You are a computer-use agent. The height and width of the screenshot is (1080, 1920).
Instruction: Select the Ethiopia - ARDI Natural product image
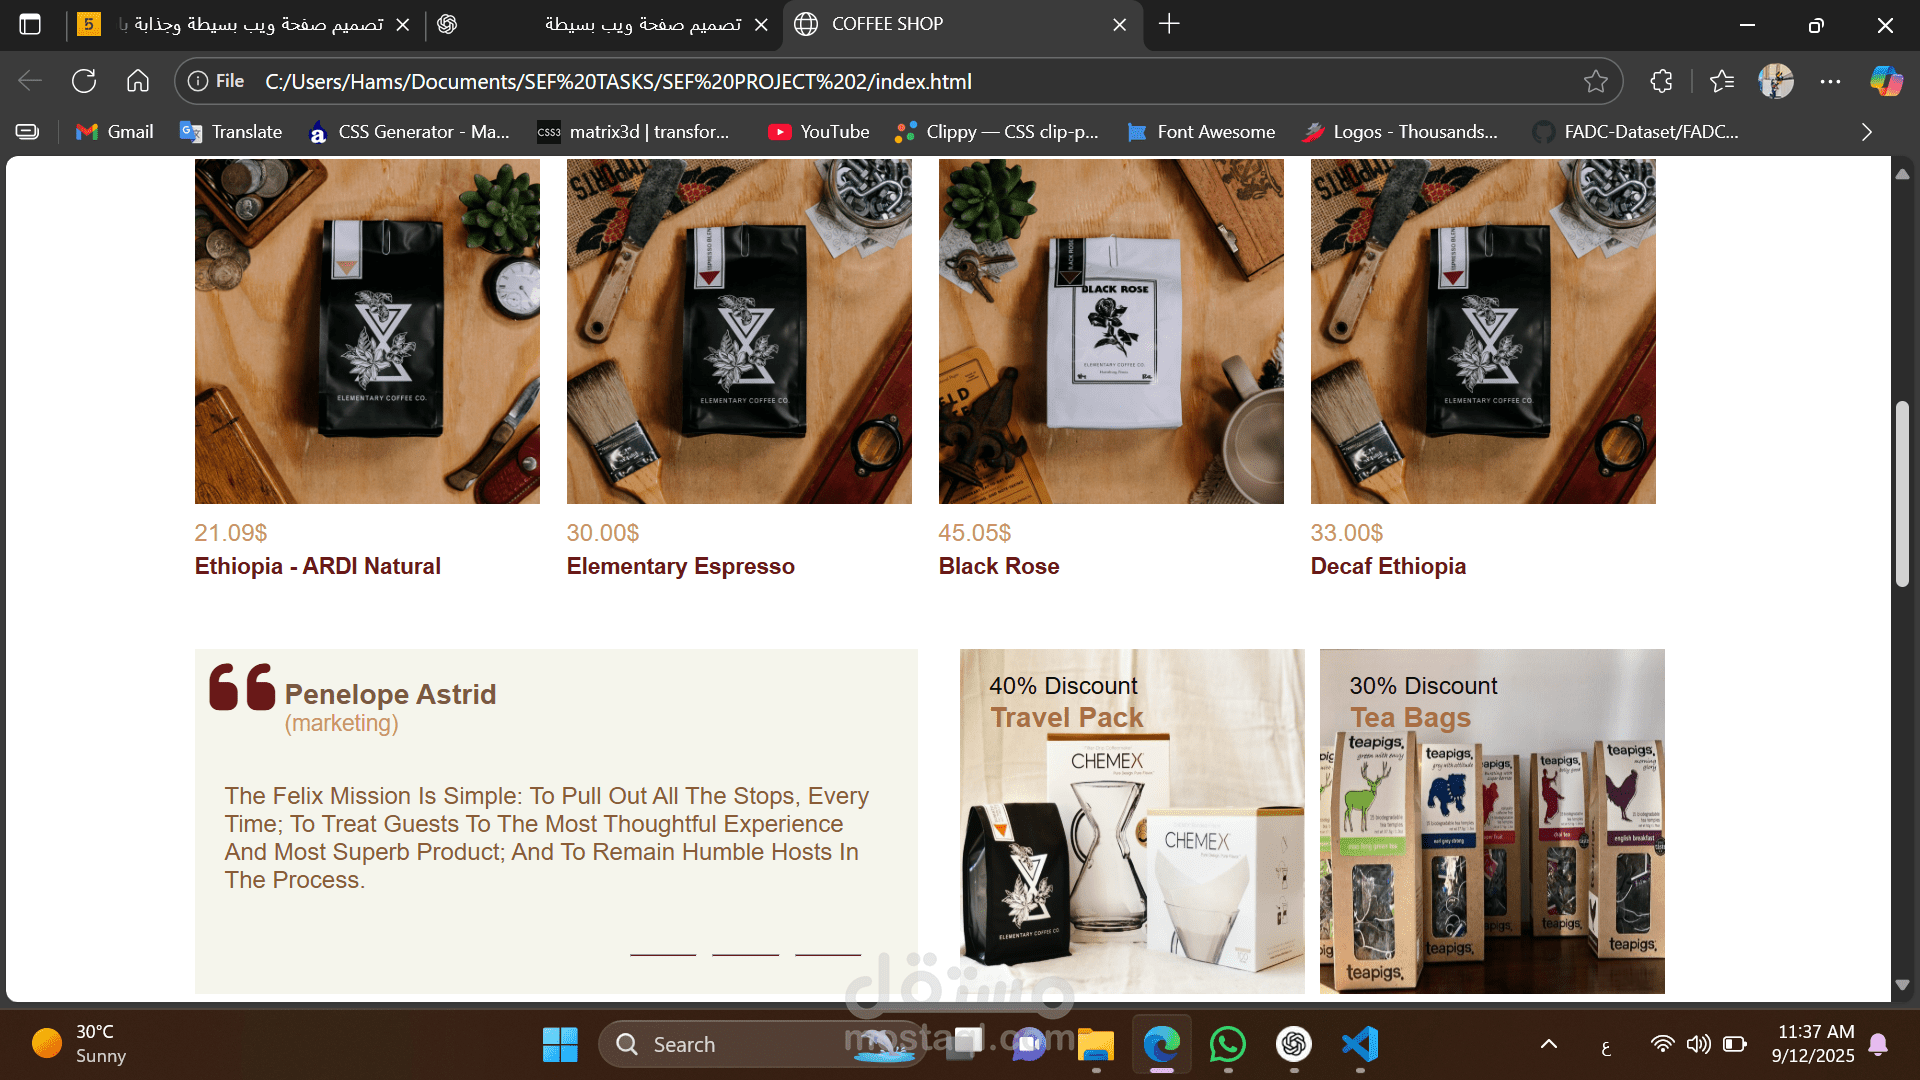click(367, 331)
